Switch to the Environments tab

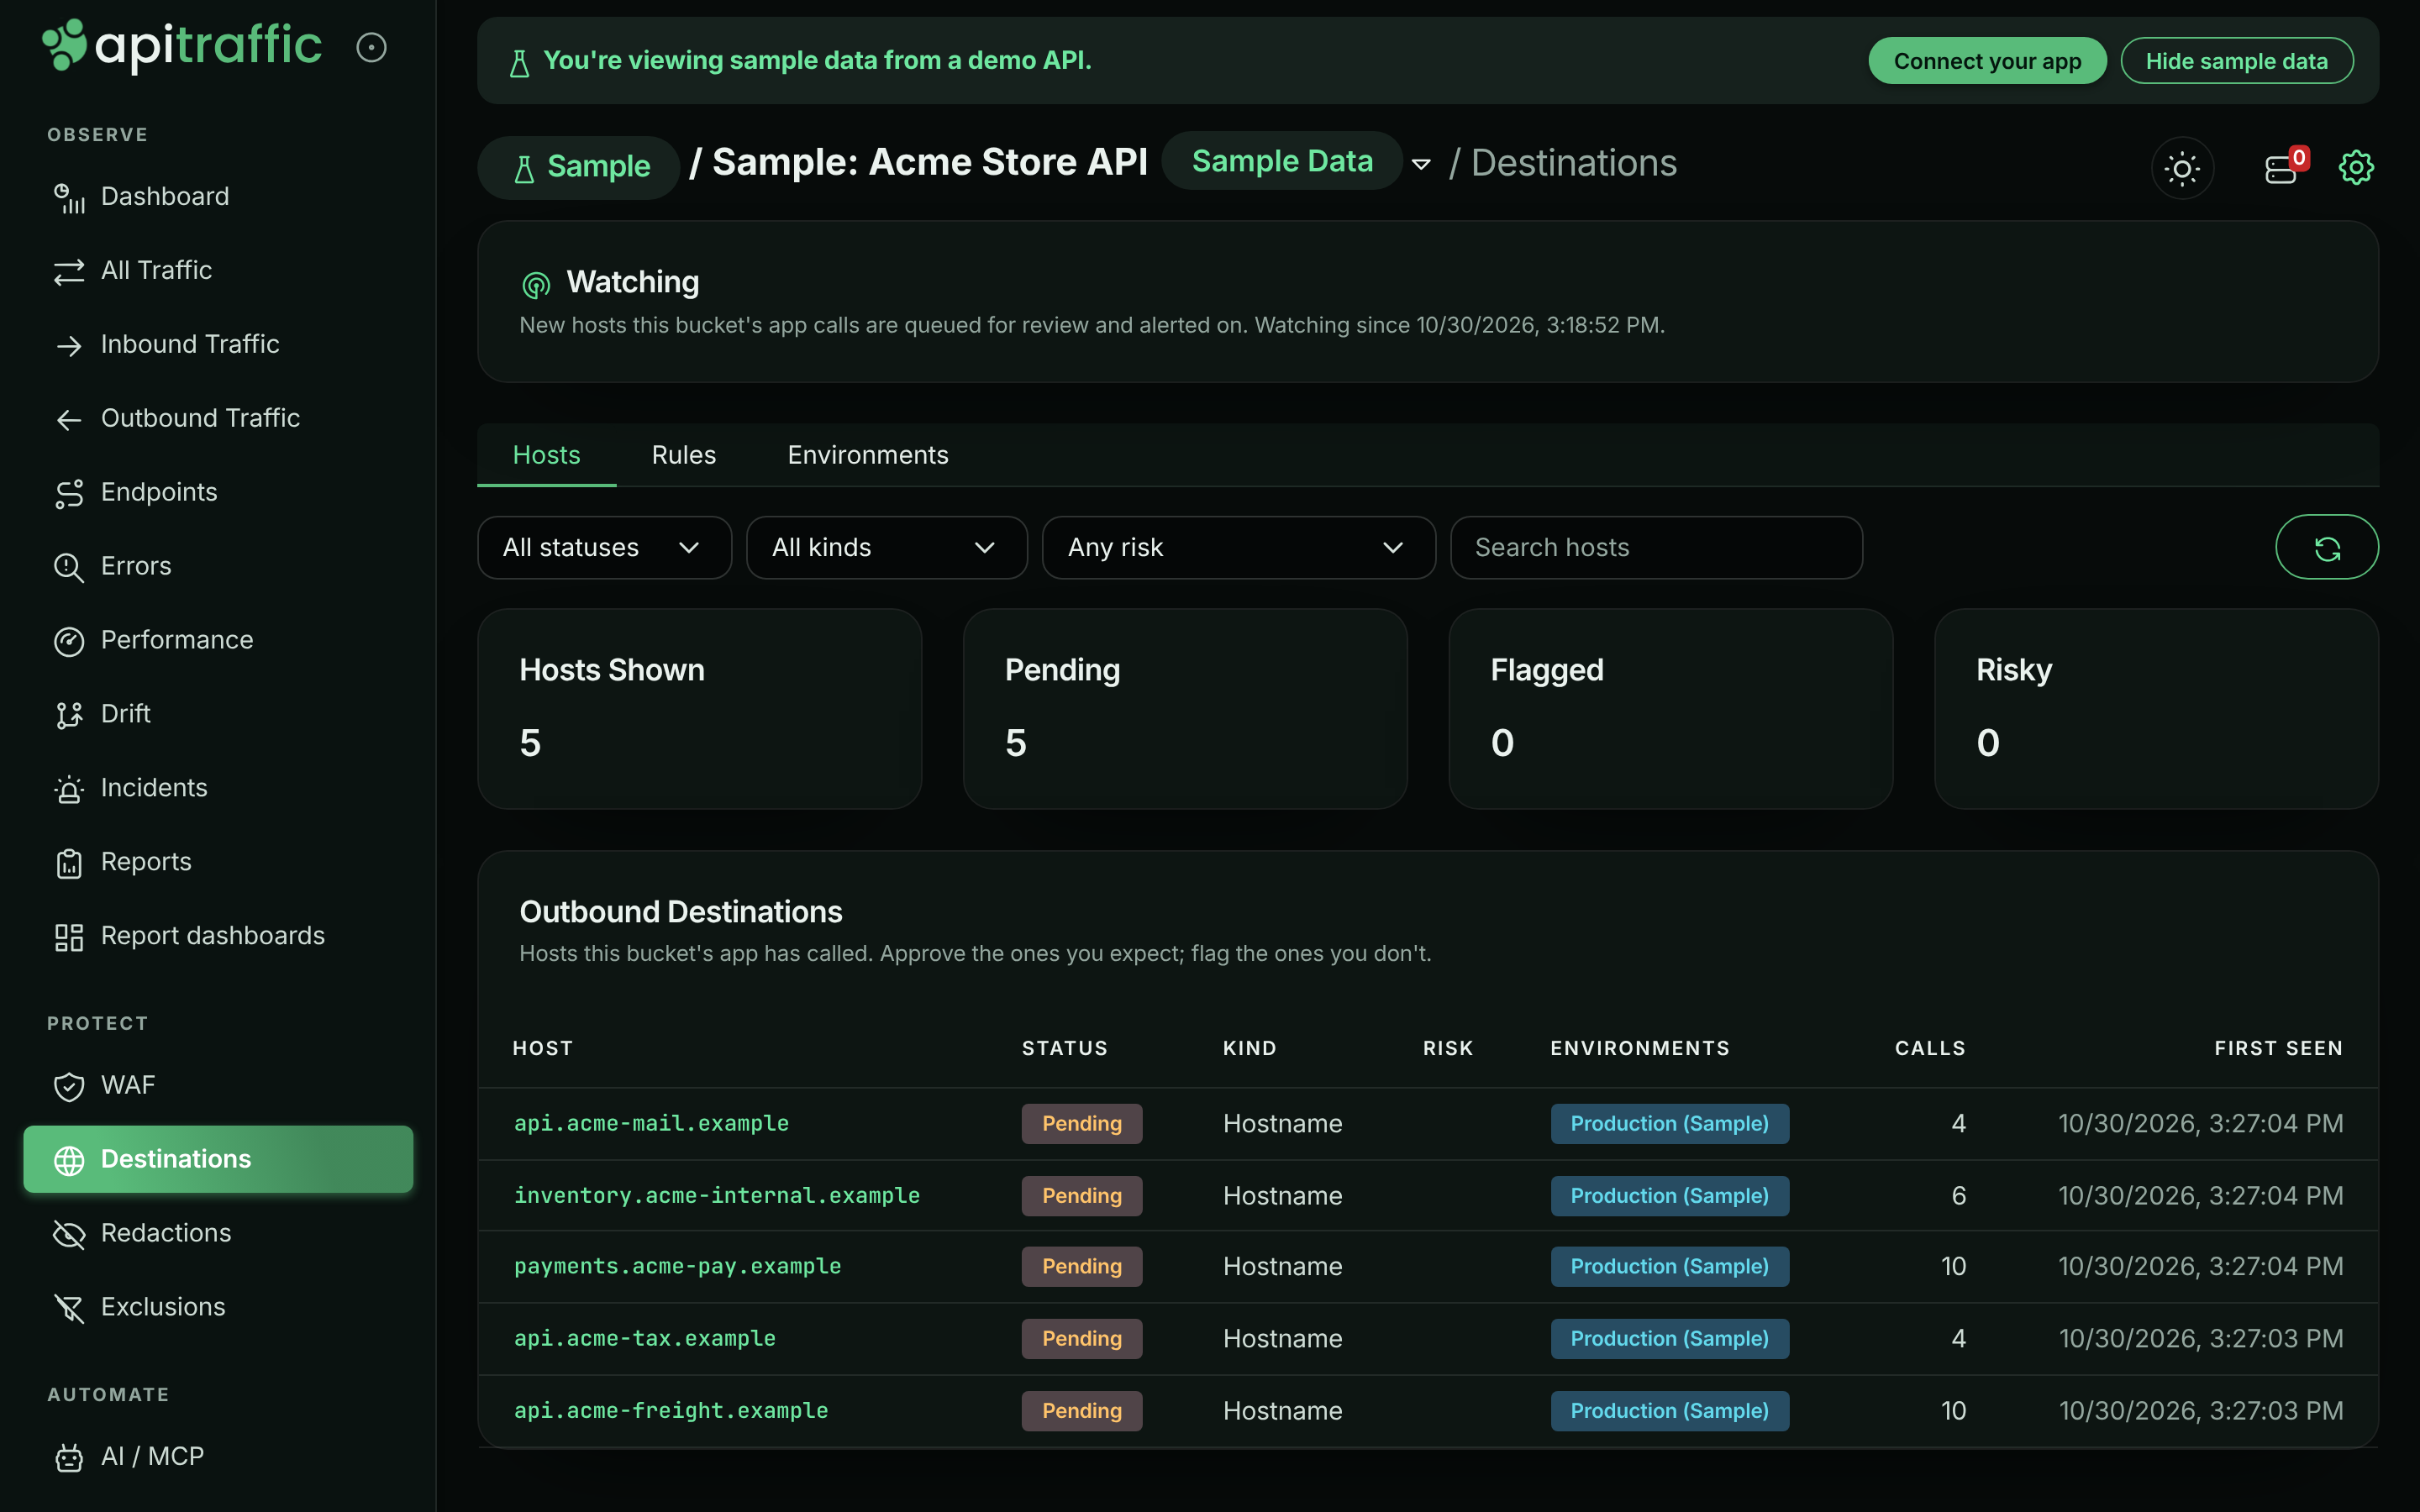(x=868, y=455)
